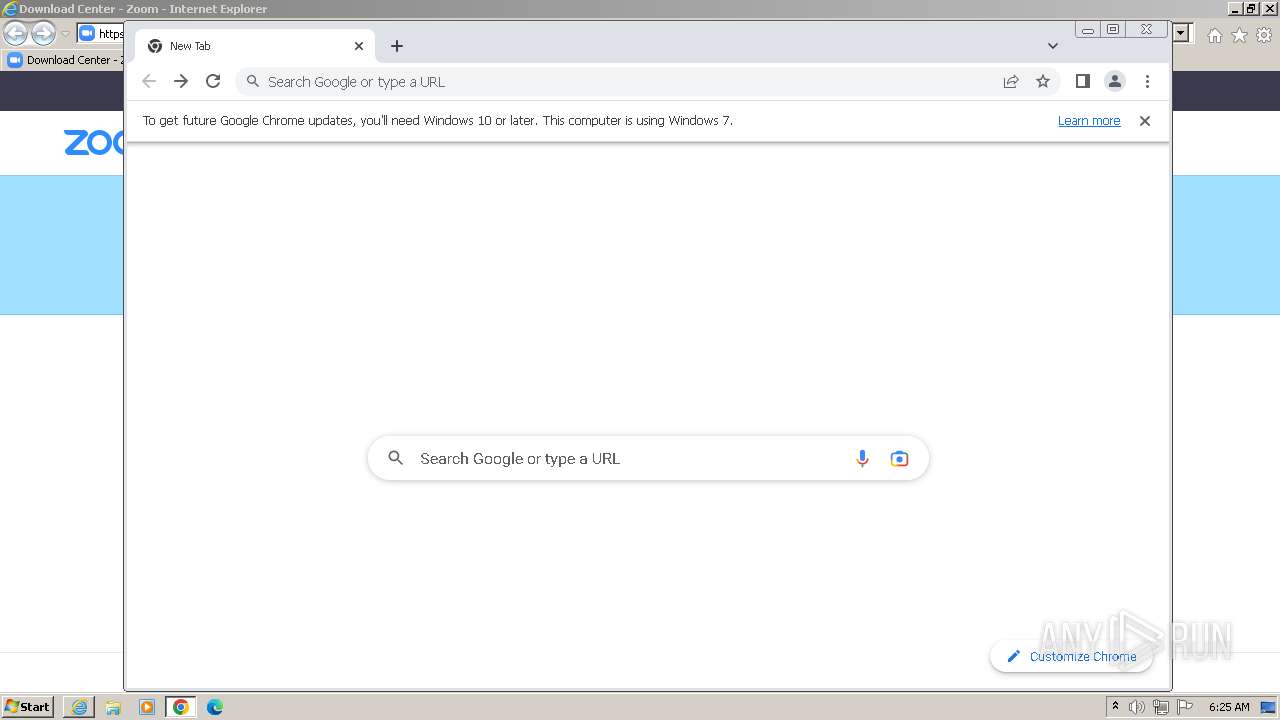Select the Download Center tab in Internet Explorer

64,60
